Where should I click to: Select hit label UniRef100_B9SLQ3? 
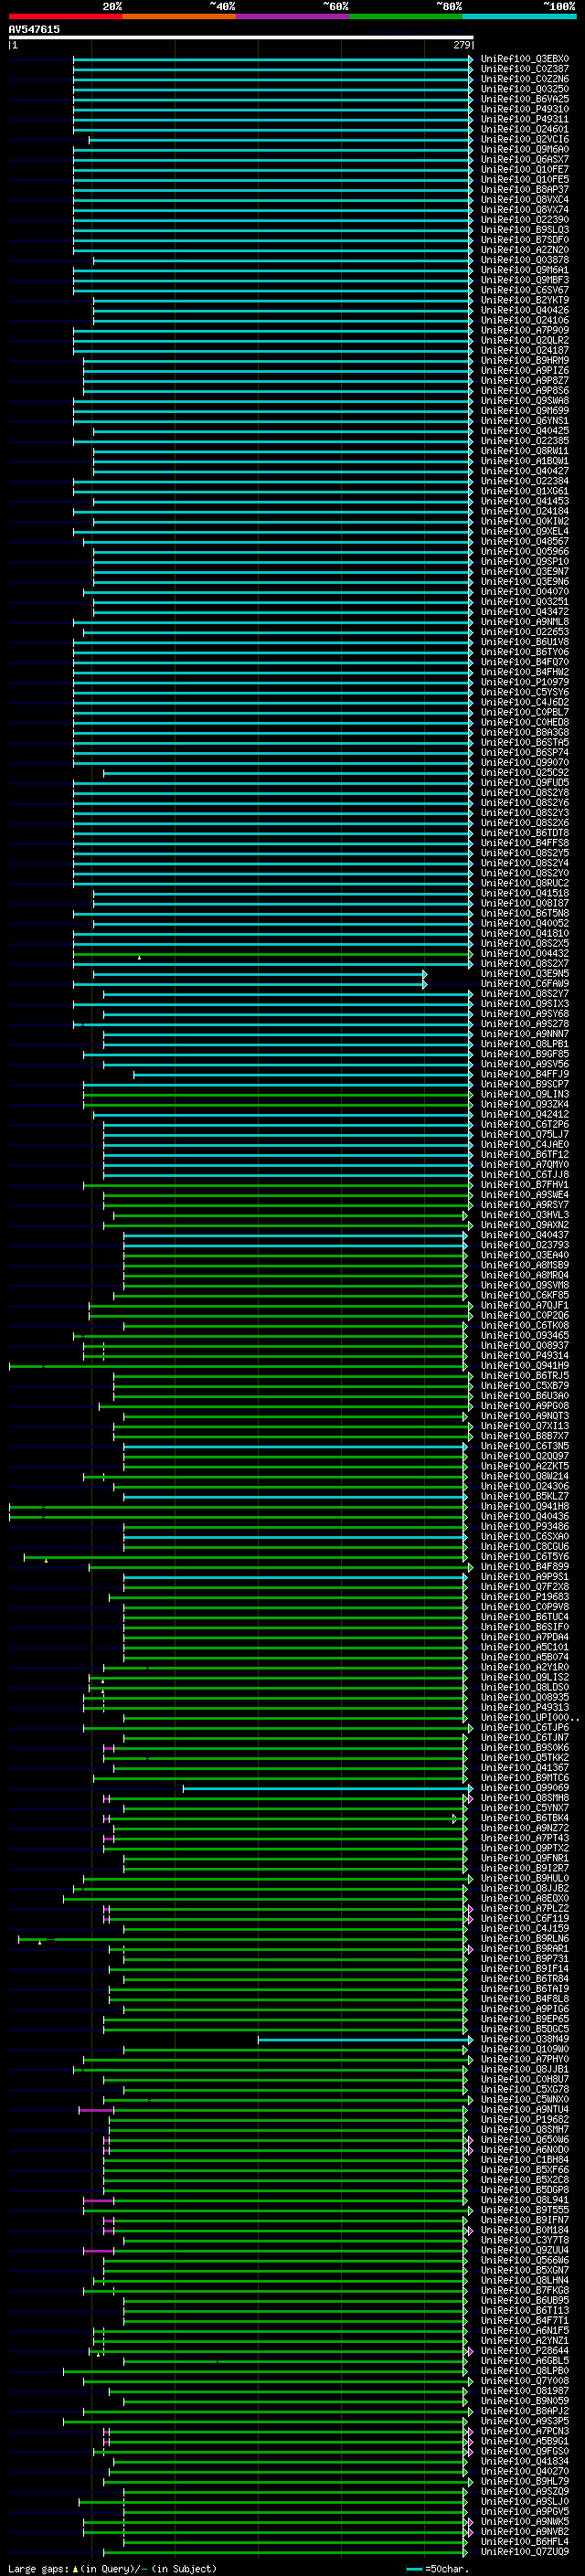click(524, 230)
